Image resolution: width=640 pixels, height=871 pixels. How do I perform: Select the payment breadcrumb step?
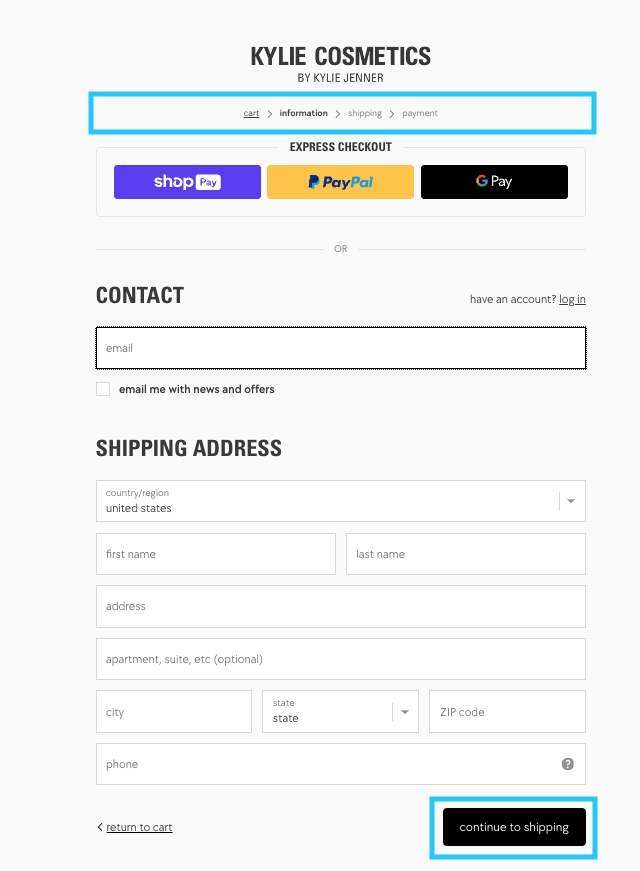[x=420, y=113]
